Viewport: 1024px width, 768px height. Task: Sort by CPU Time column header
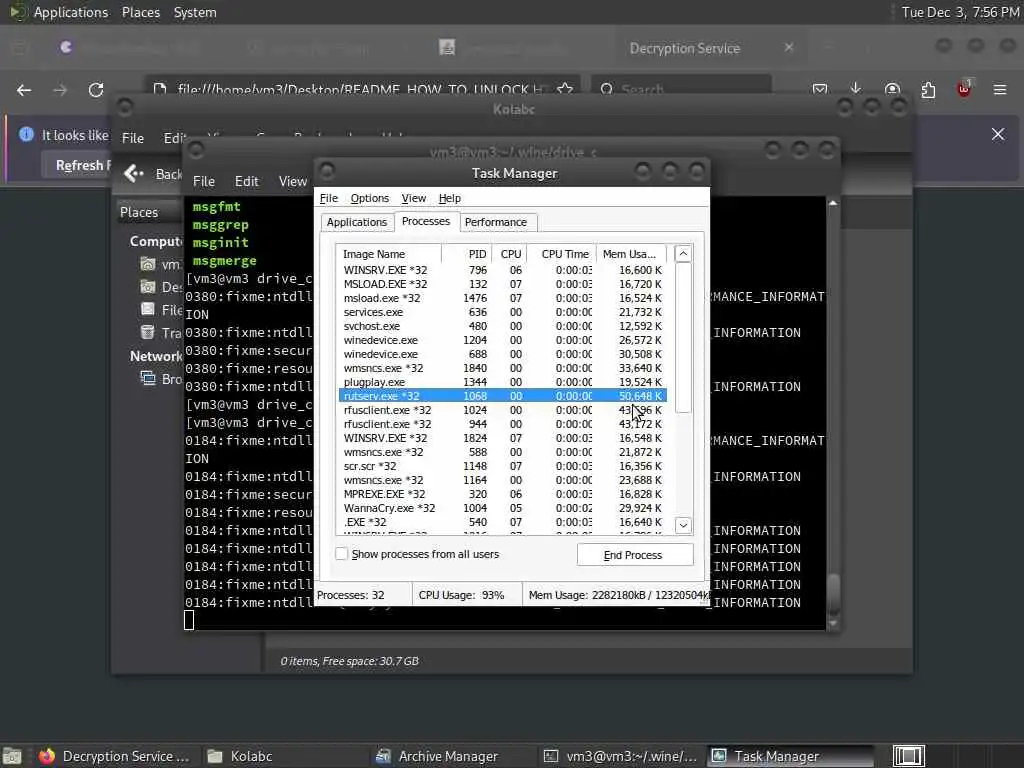coord(562,254)
